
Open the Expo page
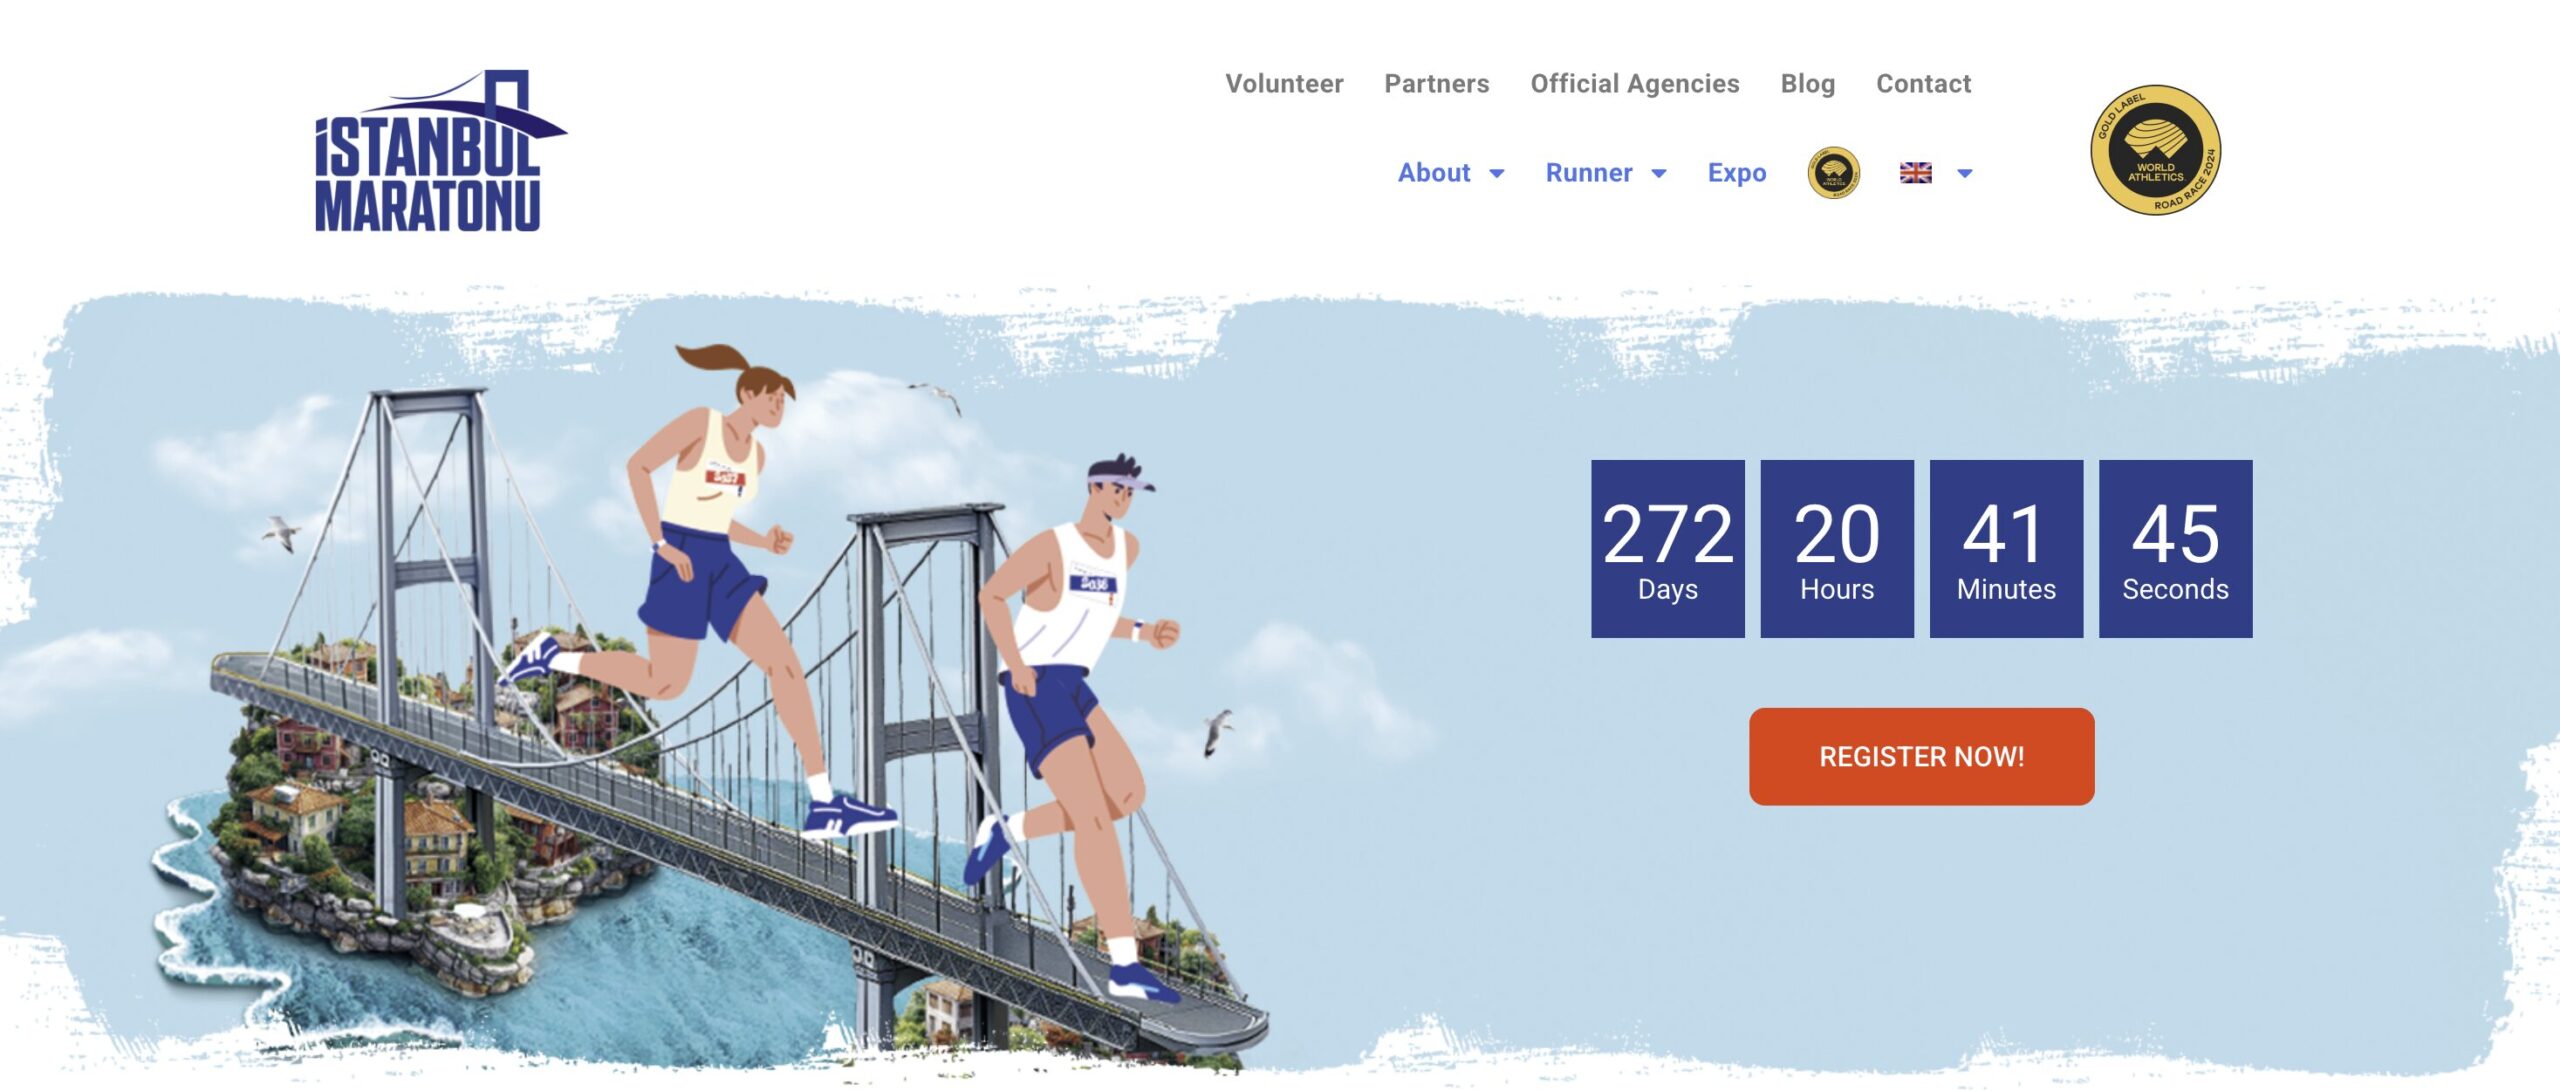[x=1737, y=173]
